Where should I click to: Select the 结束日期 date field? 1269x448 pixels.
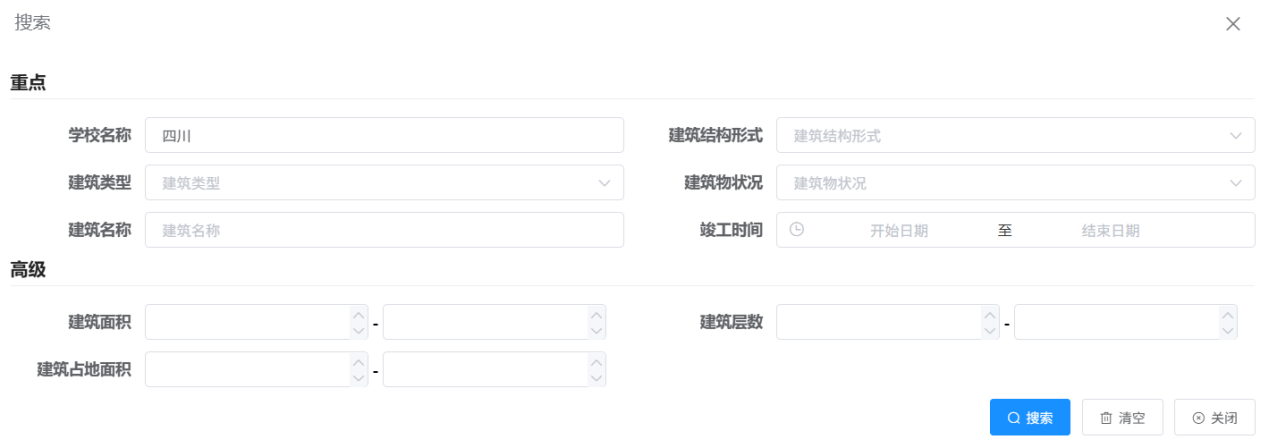tap(1110, 231)
